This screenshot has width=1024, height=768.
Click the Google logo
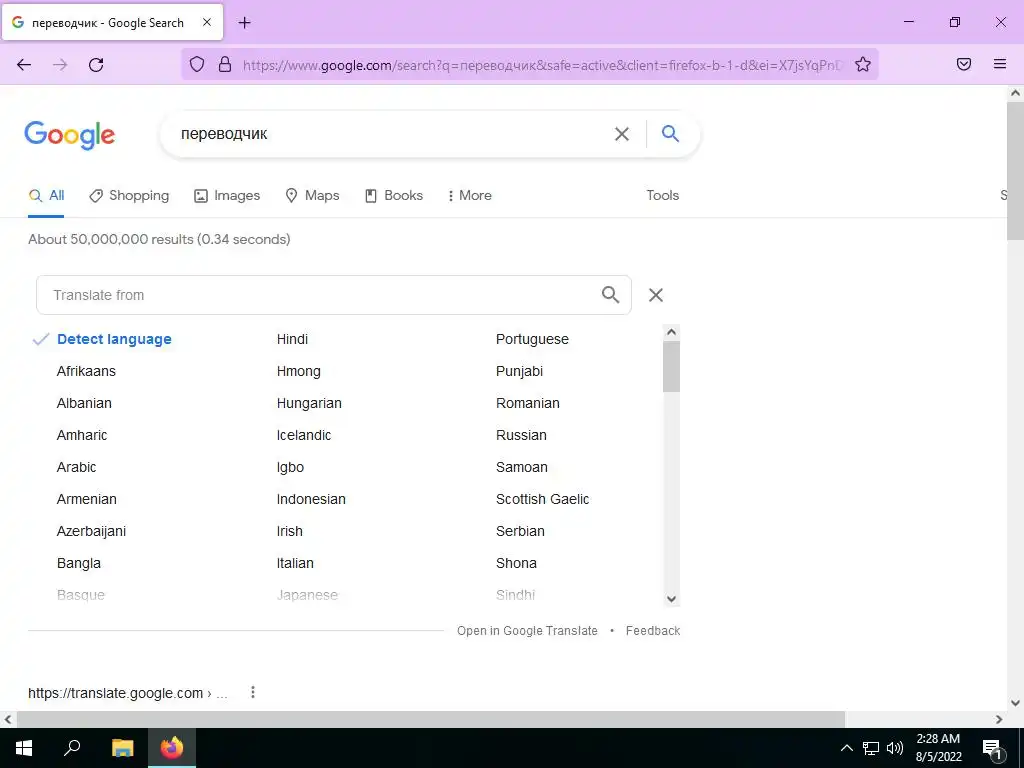click(x=69, y=135)
